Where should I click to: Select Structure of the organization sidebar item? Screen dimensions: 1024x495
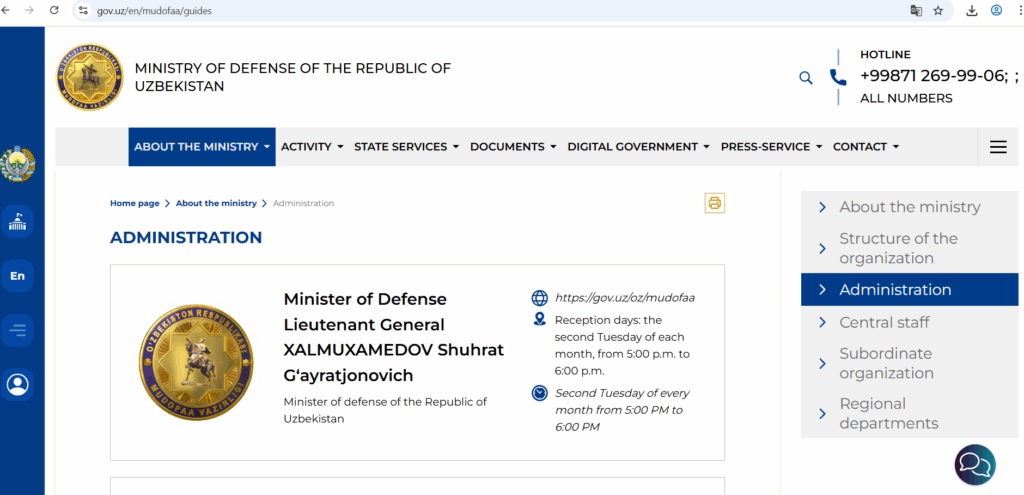(898, 248)
